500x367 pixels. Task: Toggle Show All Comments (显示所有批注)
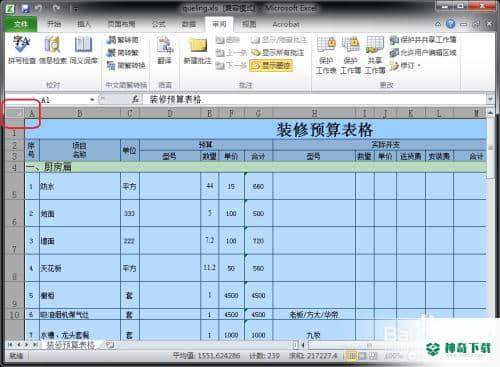pos(277,53)
